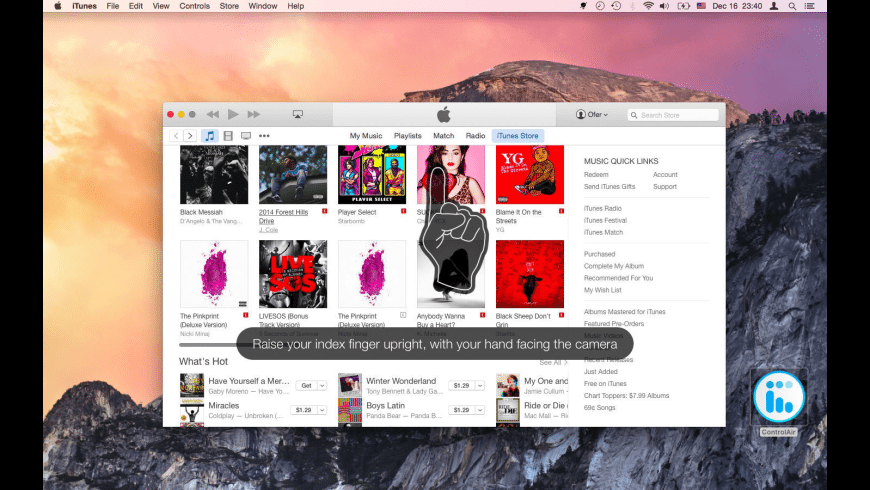Open the Controls menu in menu bar
The image size is (870, 490).
[194, 6]
